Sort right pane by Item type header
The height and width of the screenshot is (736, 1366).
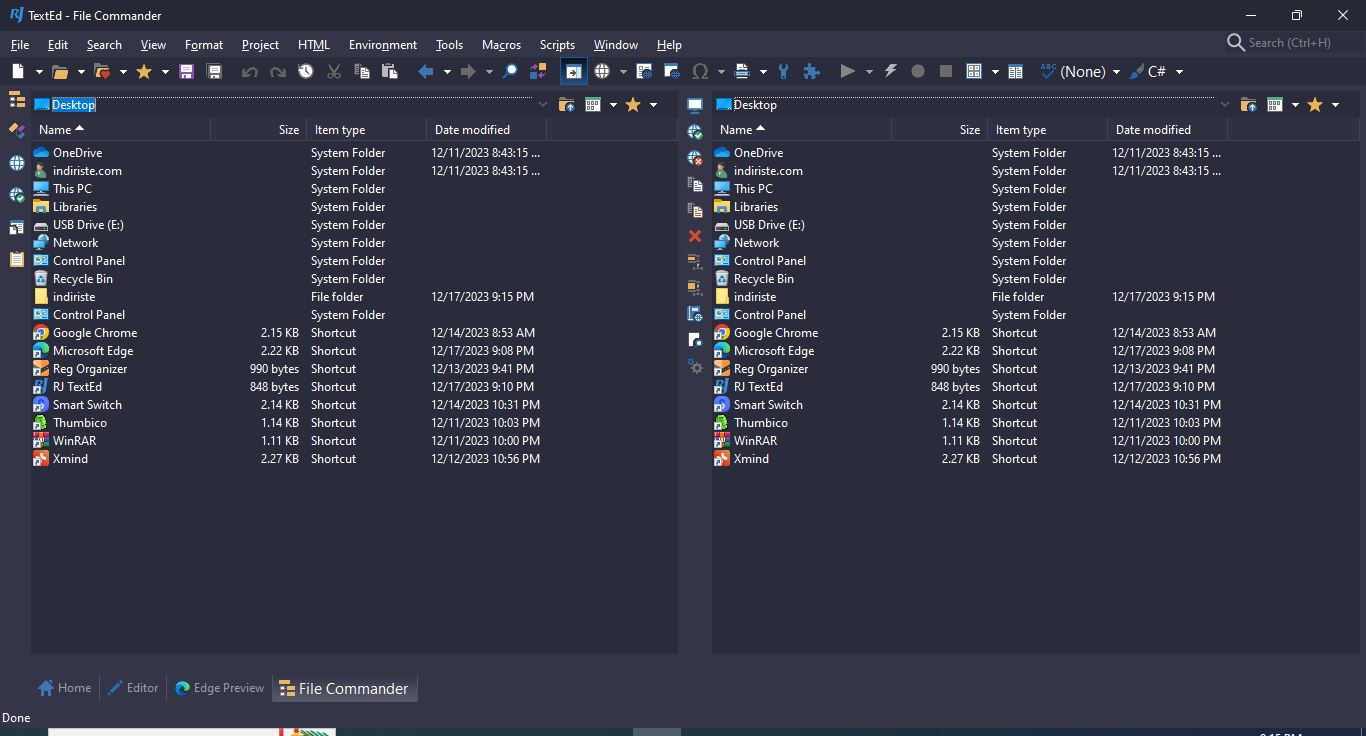[x=1047, y=130]
